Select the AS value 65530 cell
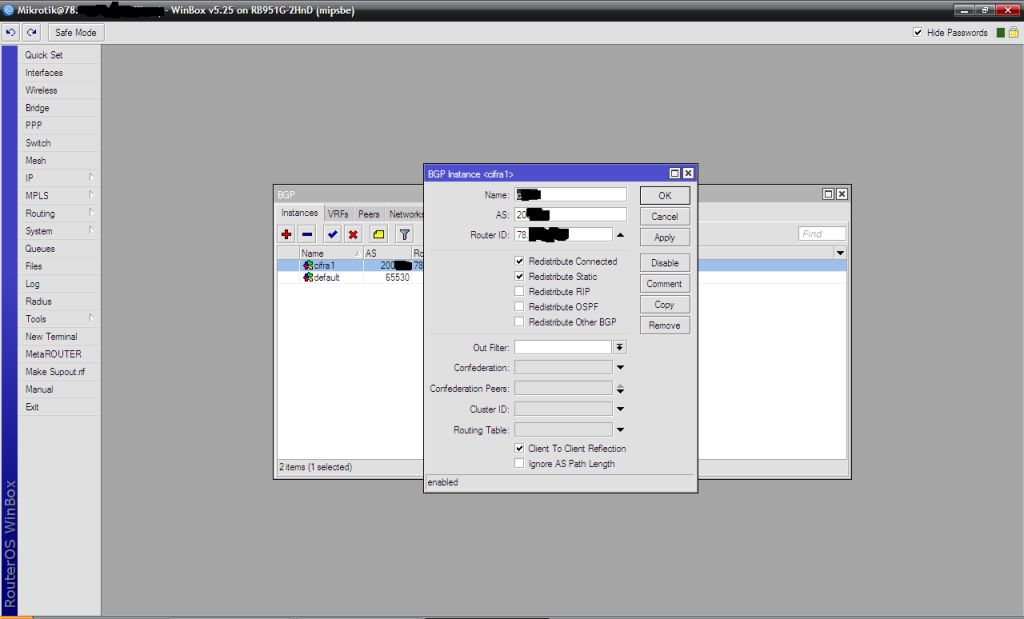 point(397,278)
